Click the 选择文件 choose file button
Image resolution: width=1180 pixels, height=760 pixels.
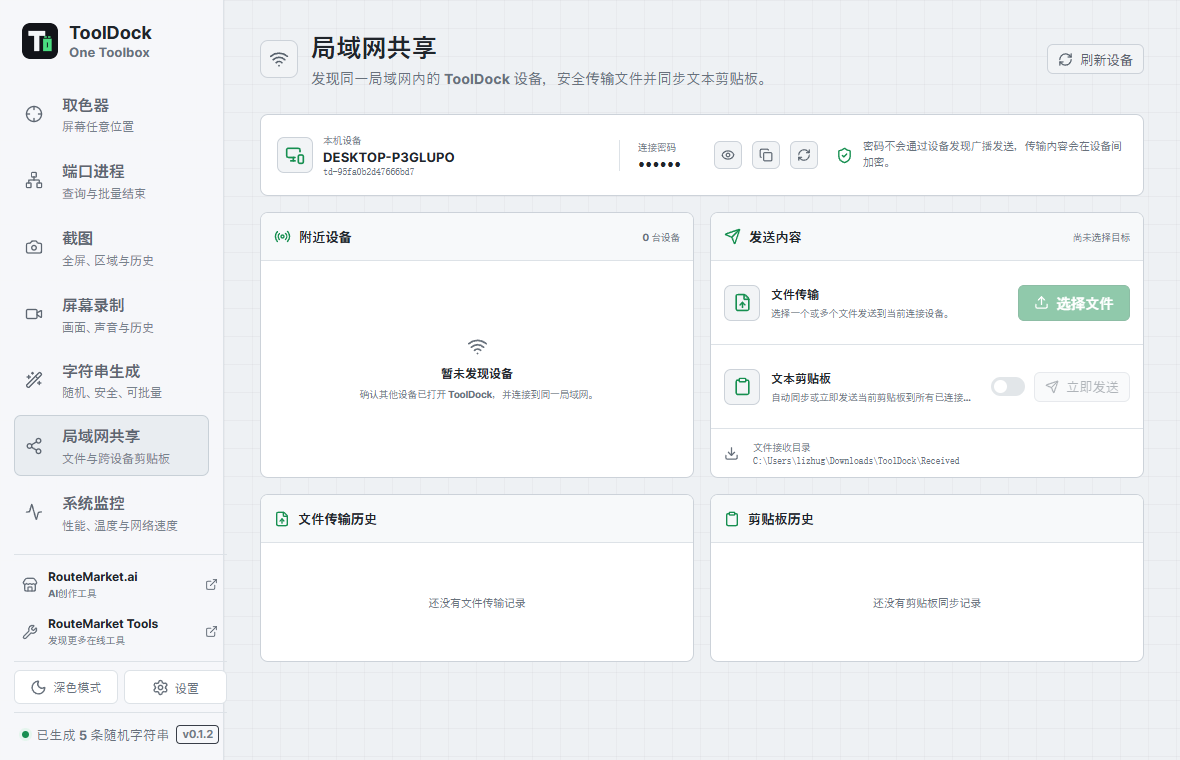(1074, 303)
